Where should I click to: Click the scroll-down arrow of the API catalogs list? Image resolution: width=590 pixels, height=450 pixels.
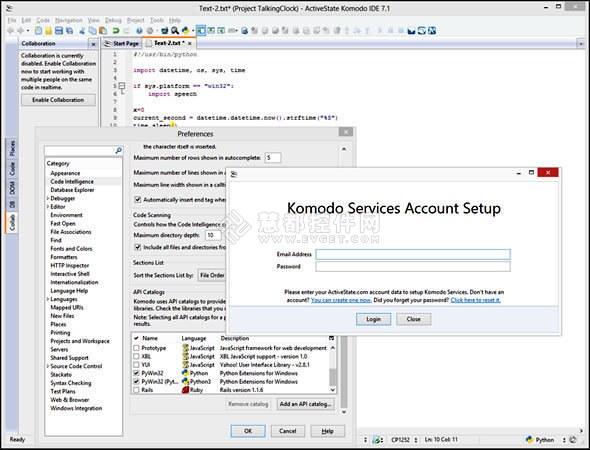point(332,390)
